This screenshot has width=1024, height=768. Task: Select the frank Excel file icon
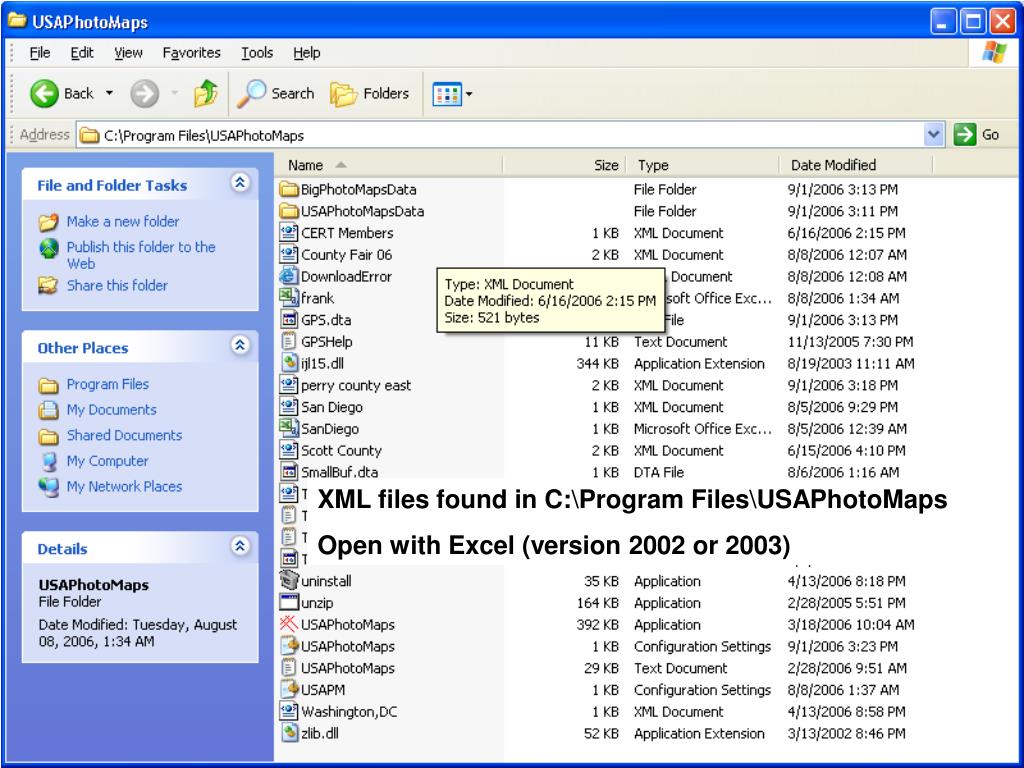288,298
